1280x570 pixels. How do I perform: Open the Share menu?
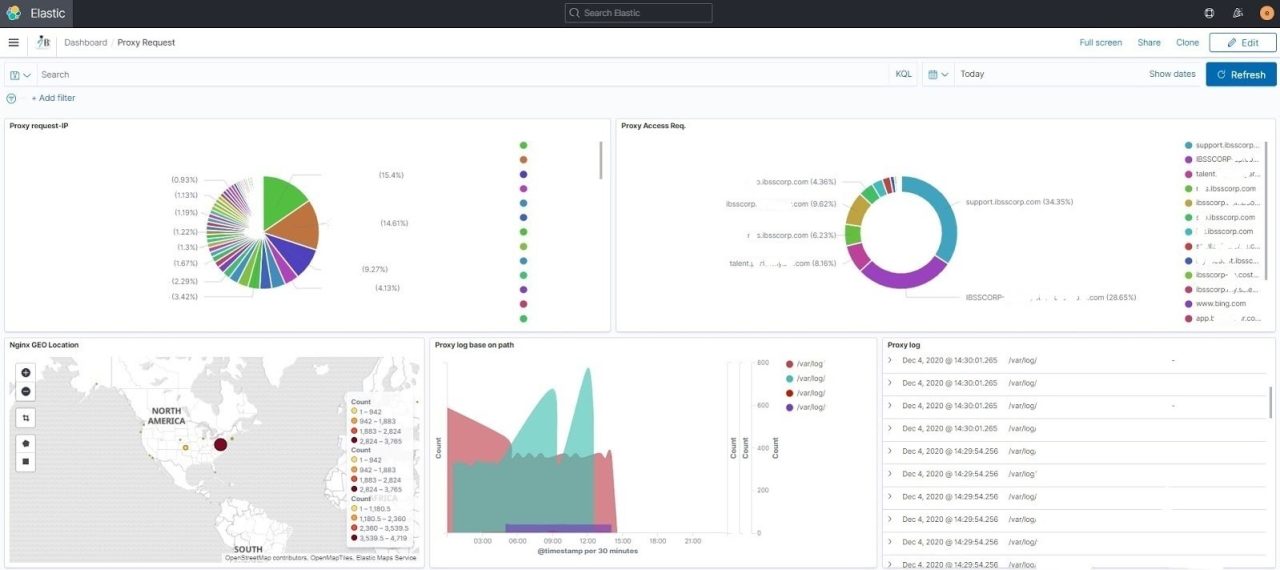click(1149, 42)
